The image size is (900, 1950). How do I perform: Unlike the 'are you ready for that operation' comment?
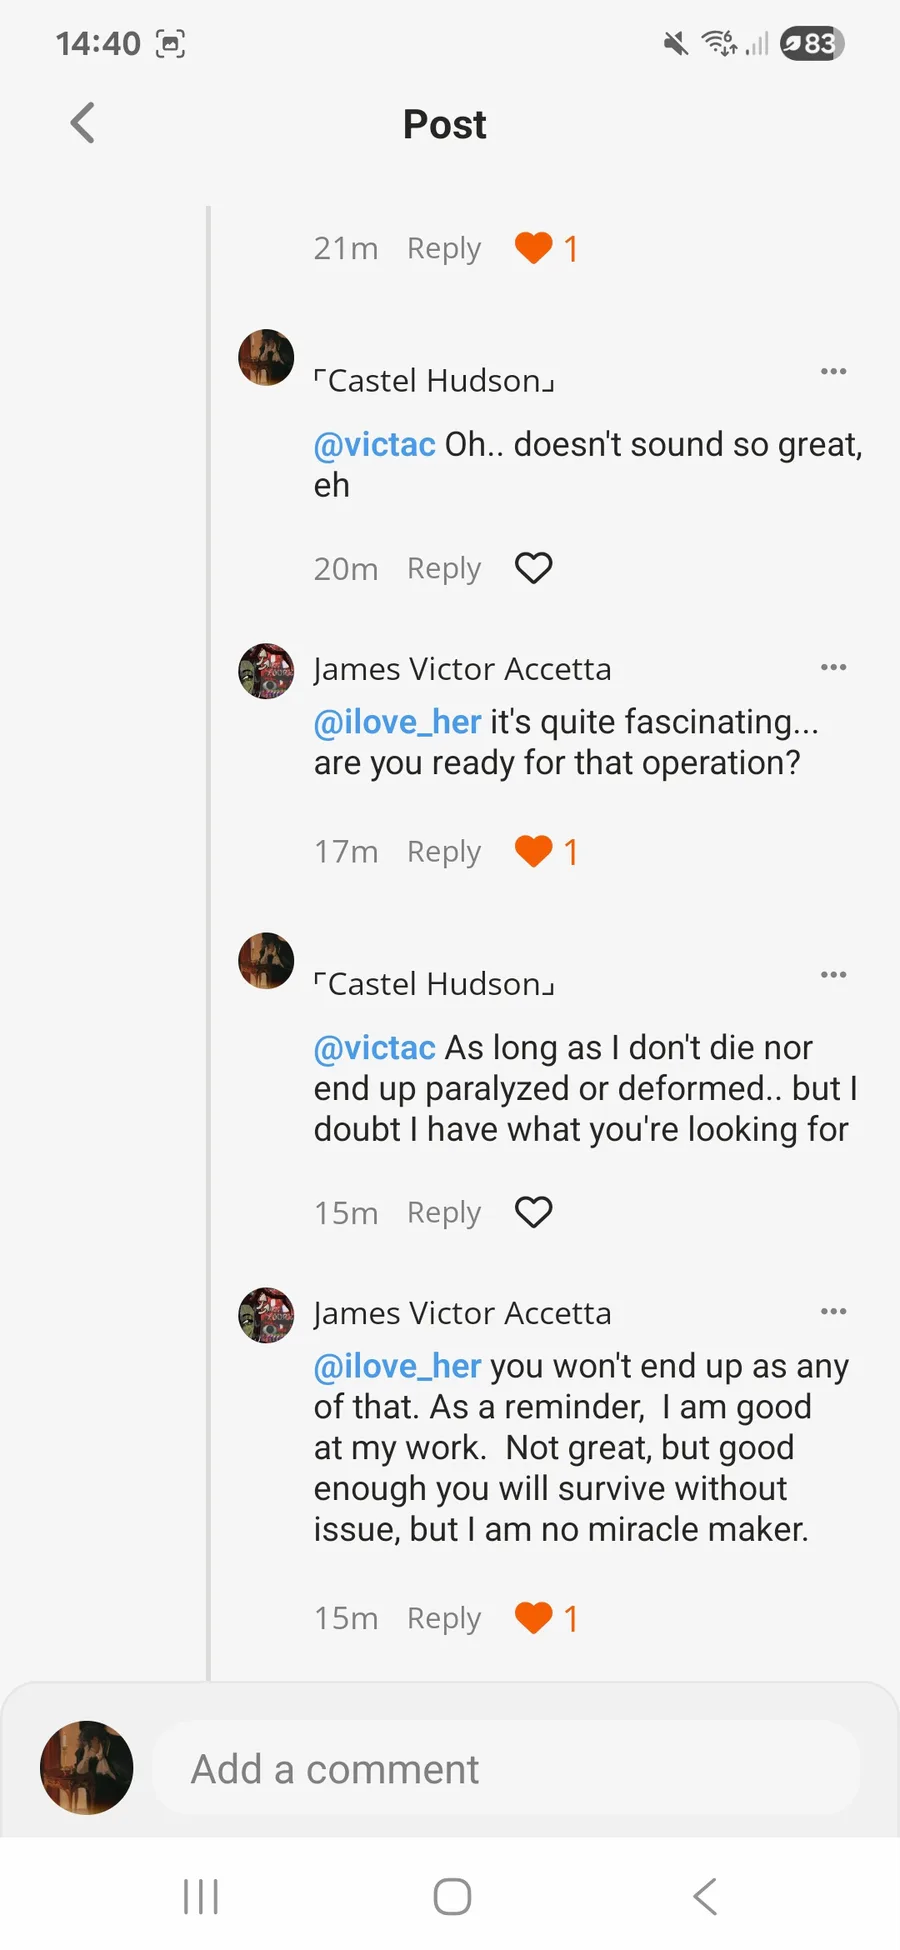pos(533,852)
